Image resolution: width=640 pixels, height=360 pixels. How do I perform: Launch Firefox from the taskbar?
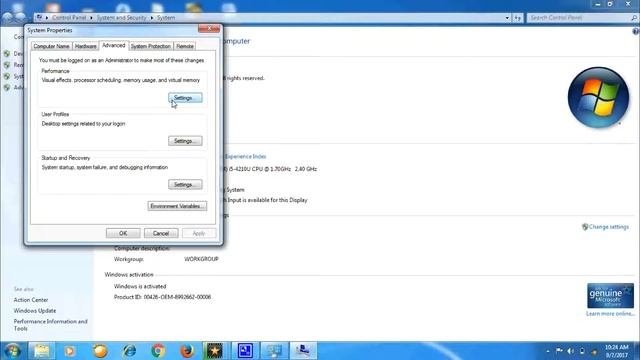tap(187, 351)
